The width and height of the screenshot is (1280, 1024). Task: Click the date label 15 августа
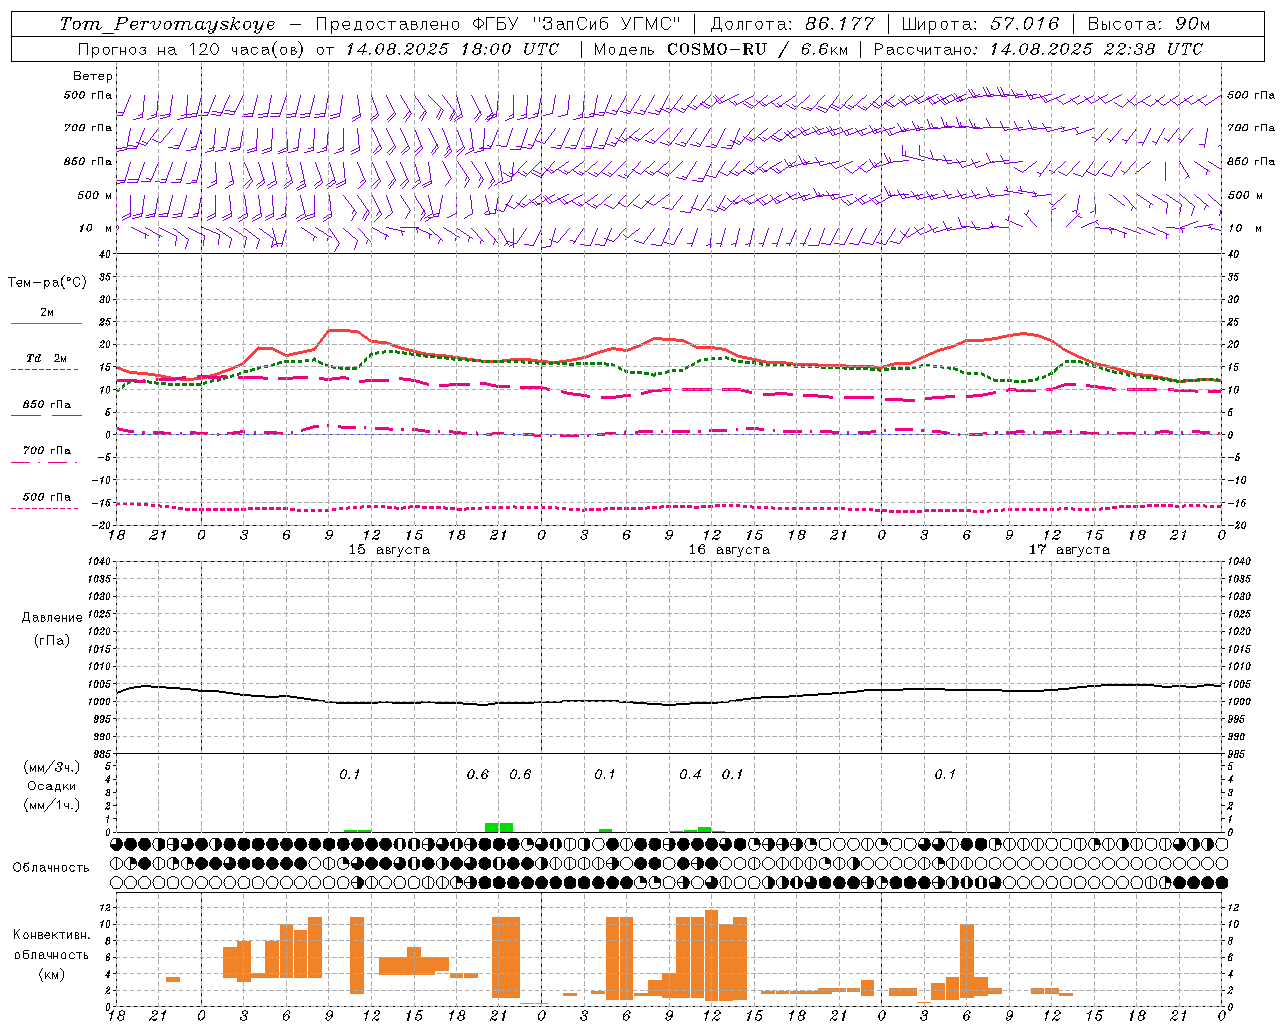[x=389, y=550]
